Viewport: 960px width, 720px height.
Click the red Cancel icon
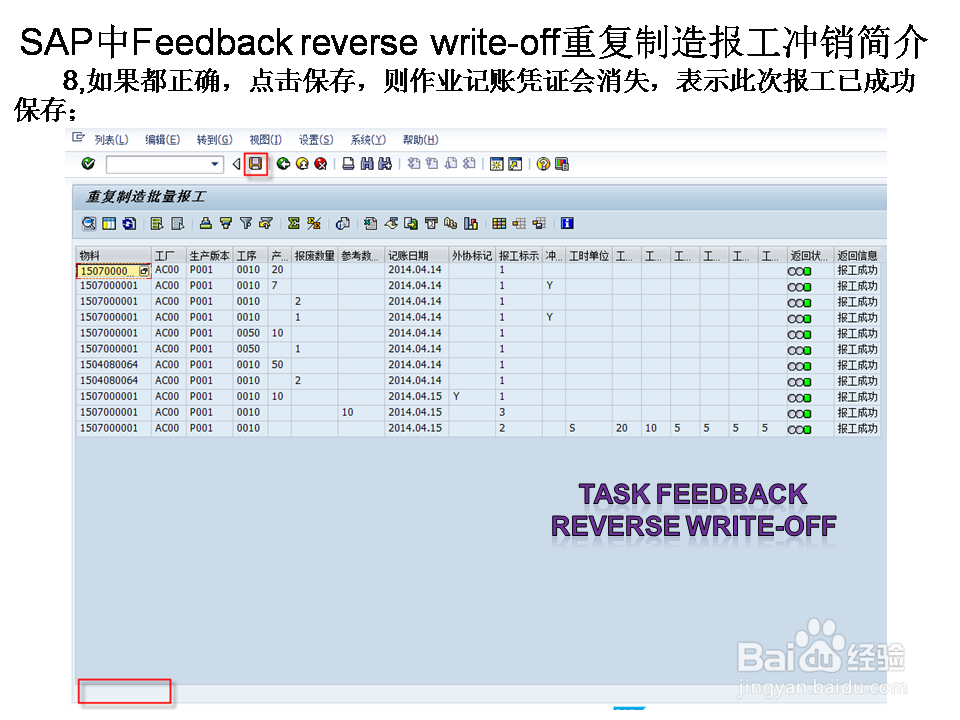320,163
